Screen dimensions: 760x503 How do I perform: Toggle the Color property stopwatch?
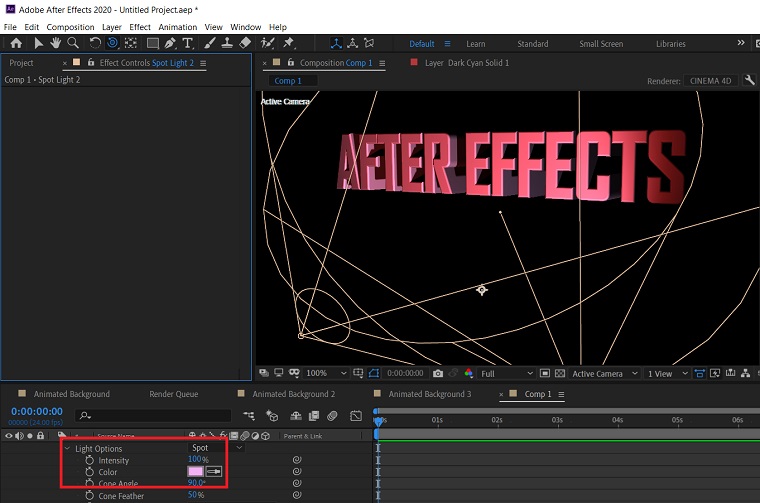tap(89, 472)
